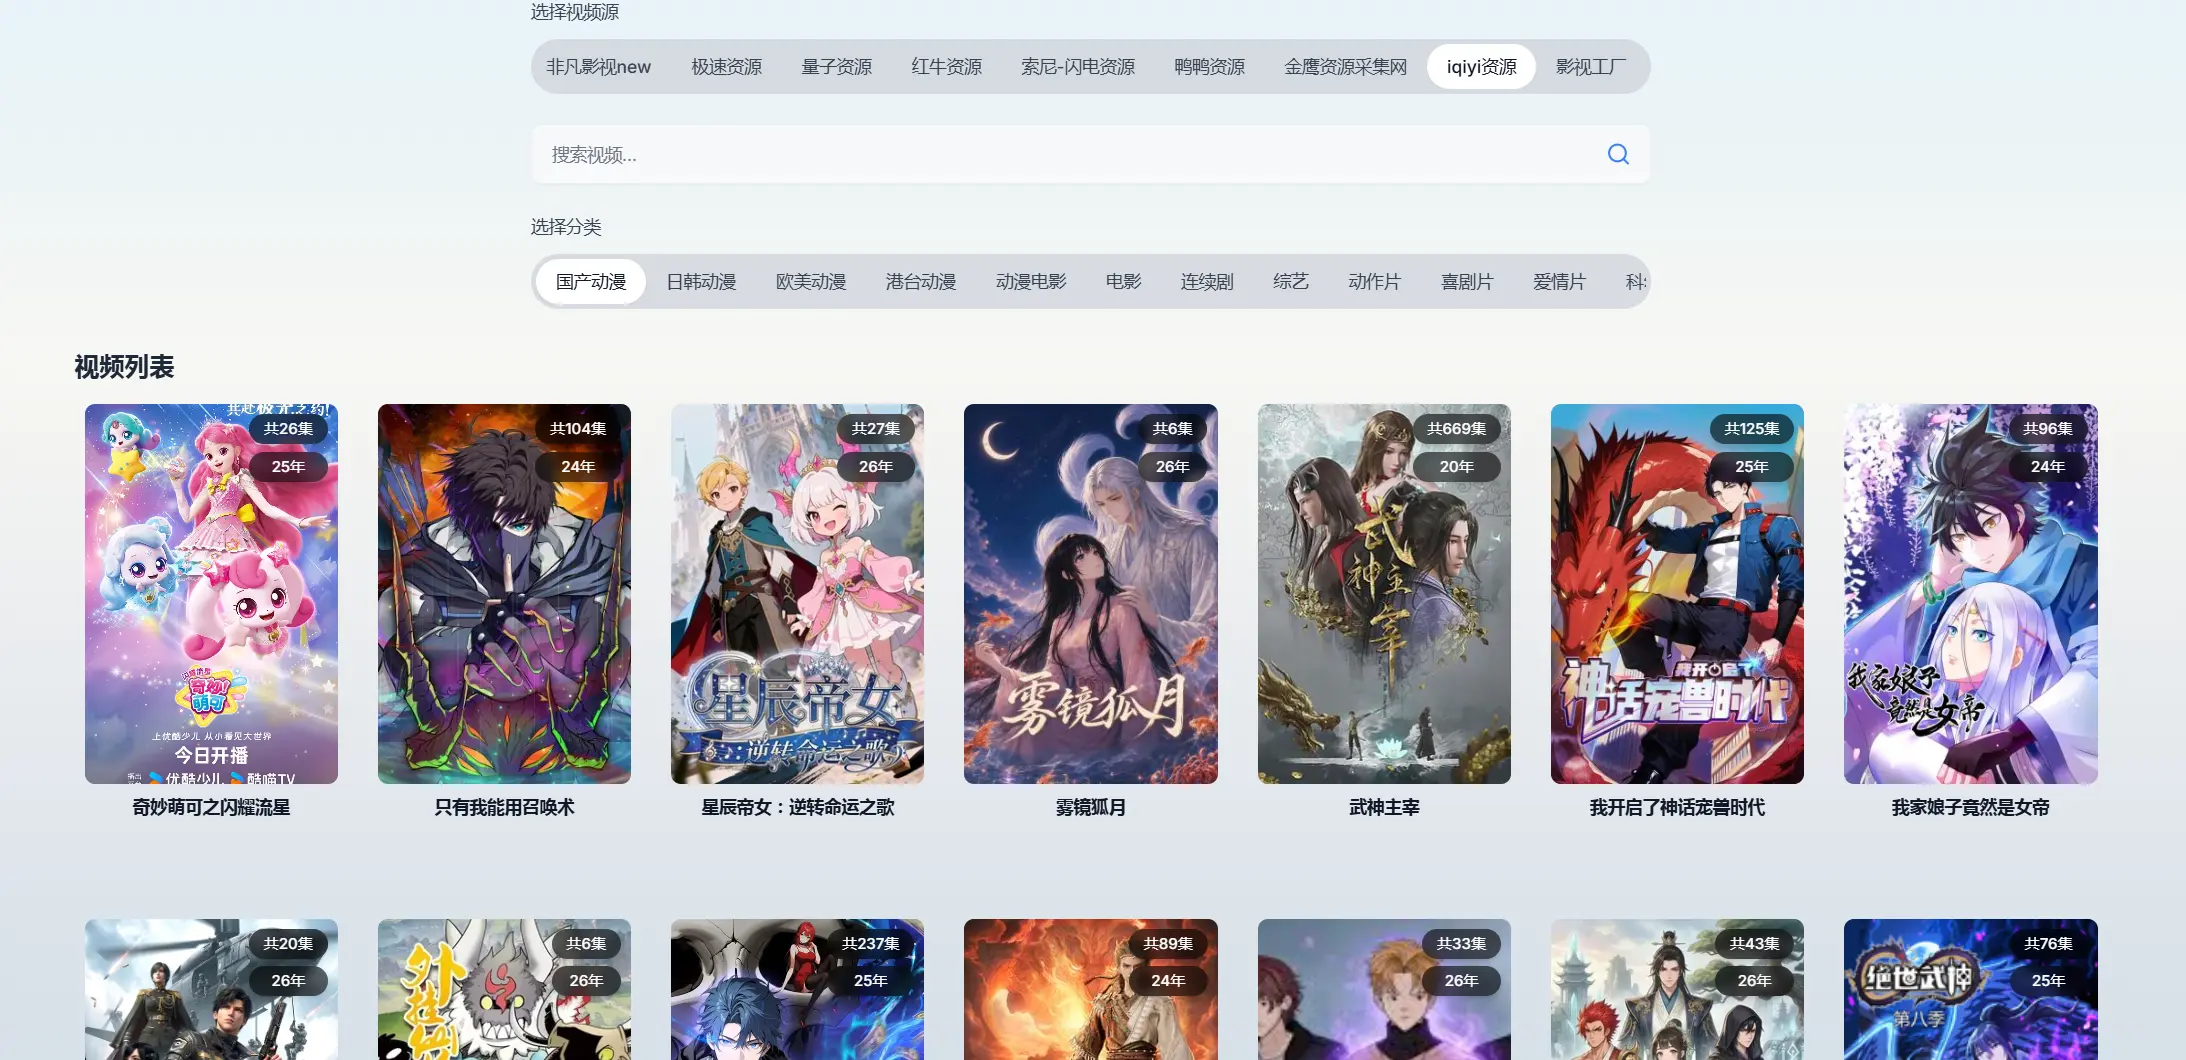The image size is (2186, 1060).
Task: Open second-row poster with 共20集 badge
Action: 211,990
